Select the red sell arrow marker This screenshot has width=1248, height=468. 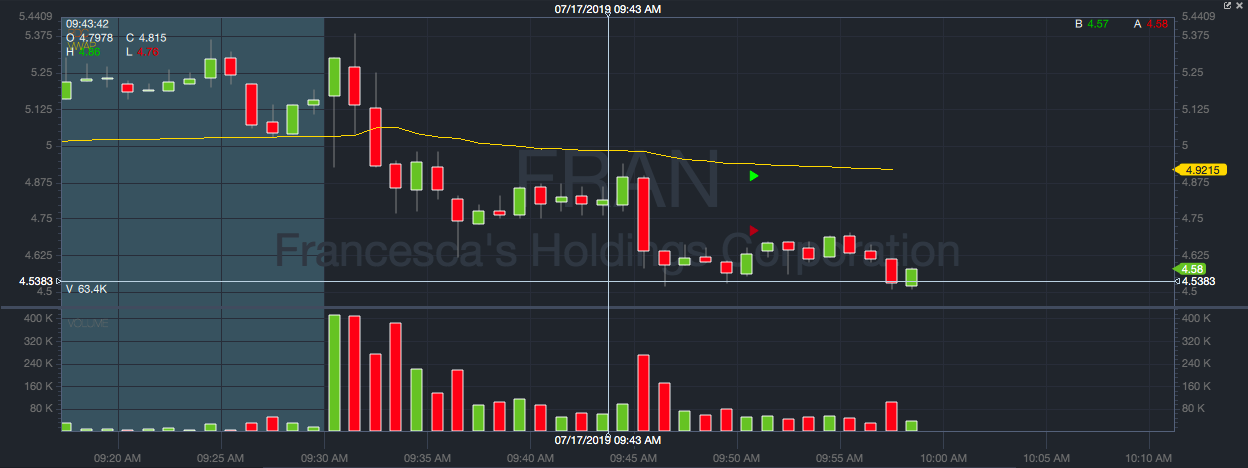tap(754, 231)
